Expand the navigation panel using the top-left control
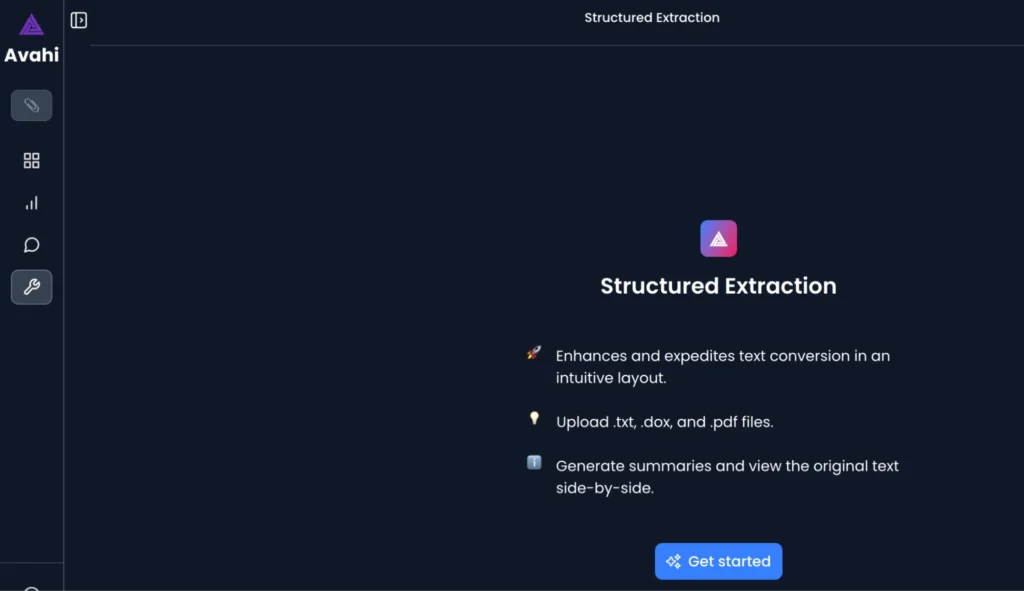Screen dimensions: 1024x591 pyautogui.click(x=79, y=20)
